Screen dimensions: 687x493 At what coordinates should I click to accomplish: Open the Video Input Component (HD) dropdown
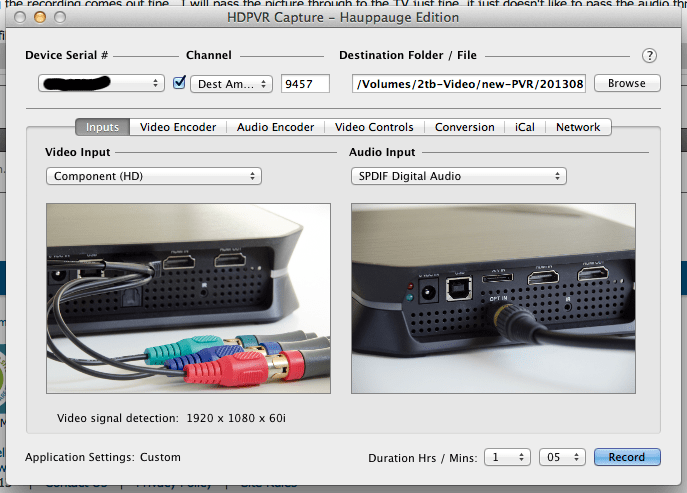click(x=153, y=176)
